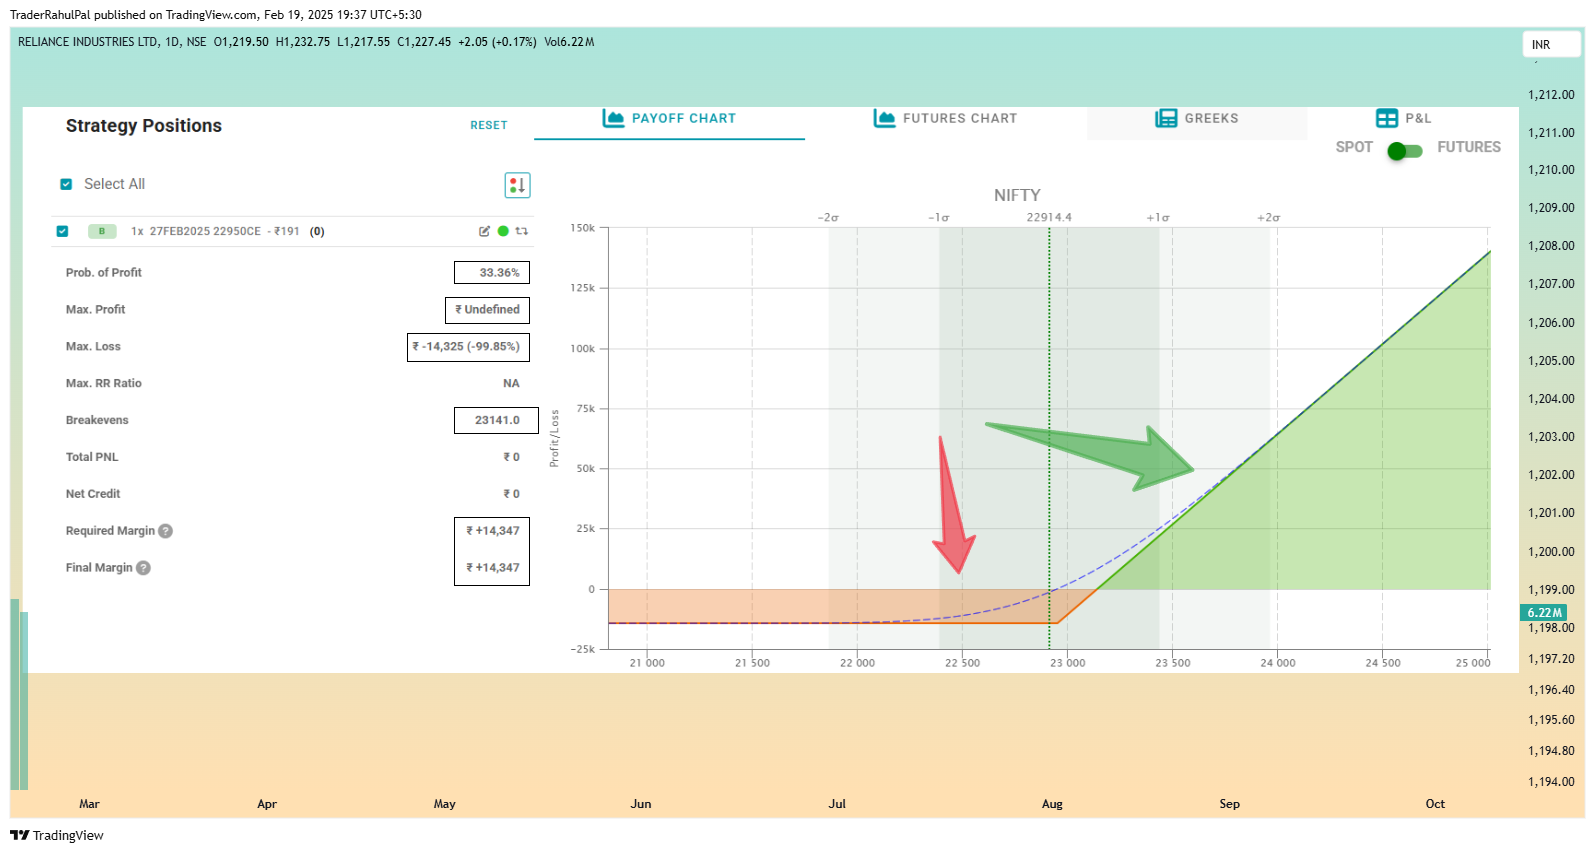Click the Breakevens value 23141.0

click(x=496, y=420)
